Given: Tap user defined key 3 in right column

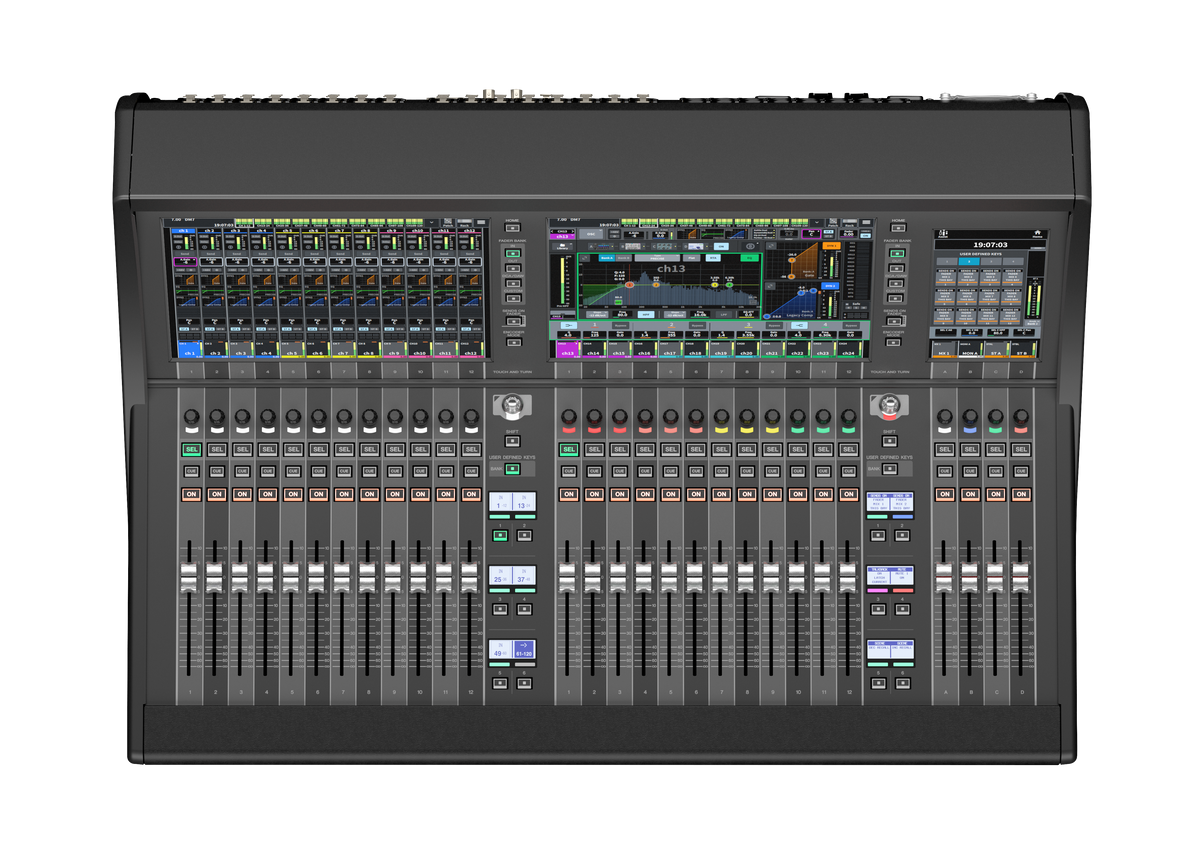Looking at the screenshot, I should [878, 610].
